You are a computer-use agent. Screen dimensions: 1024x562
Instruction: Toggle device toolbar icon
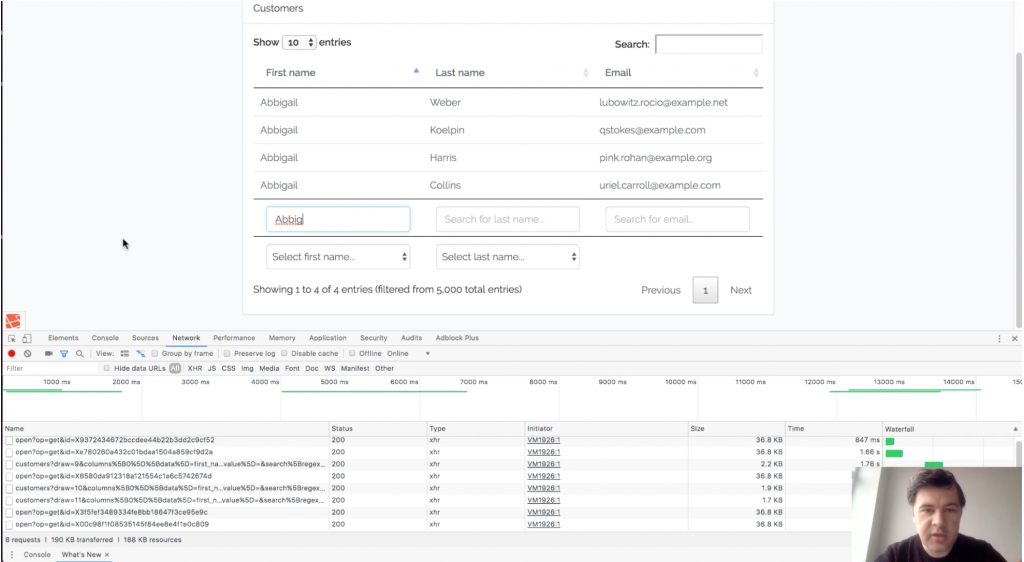(27, 338)
